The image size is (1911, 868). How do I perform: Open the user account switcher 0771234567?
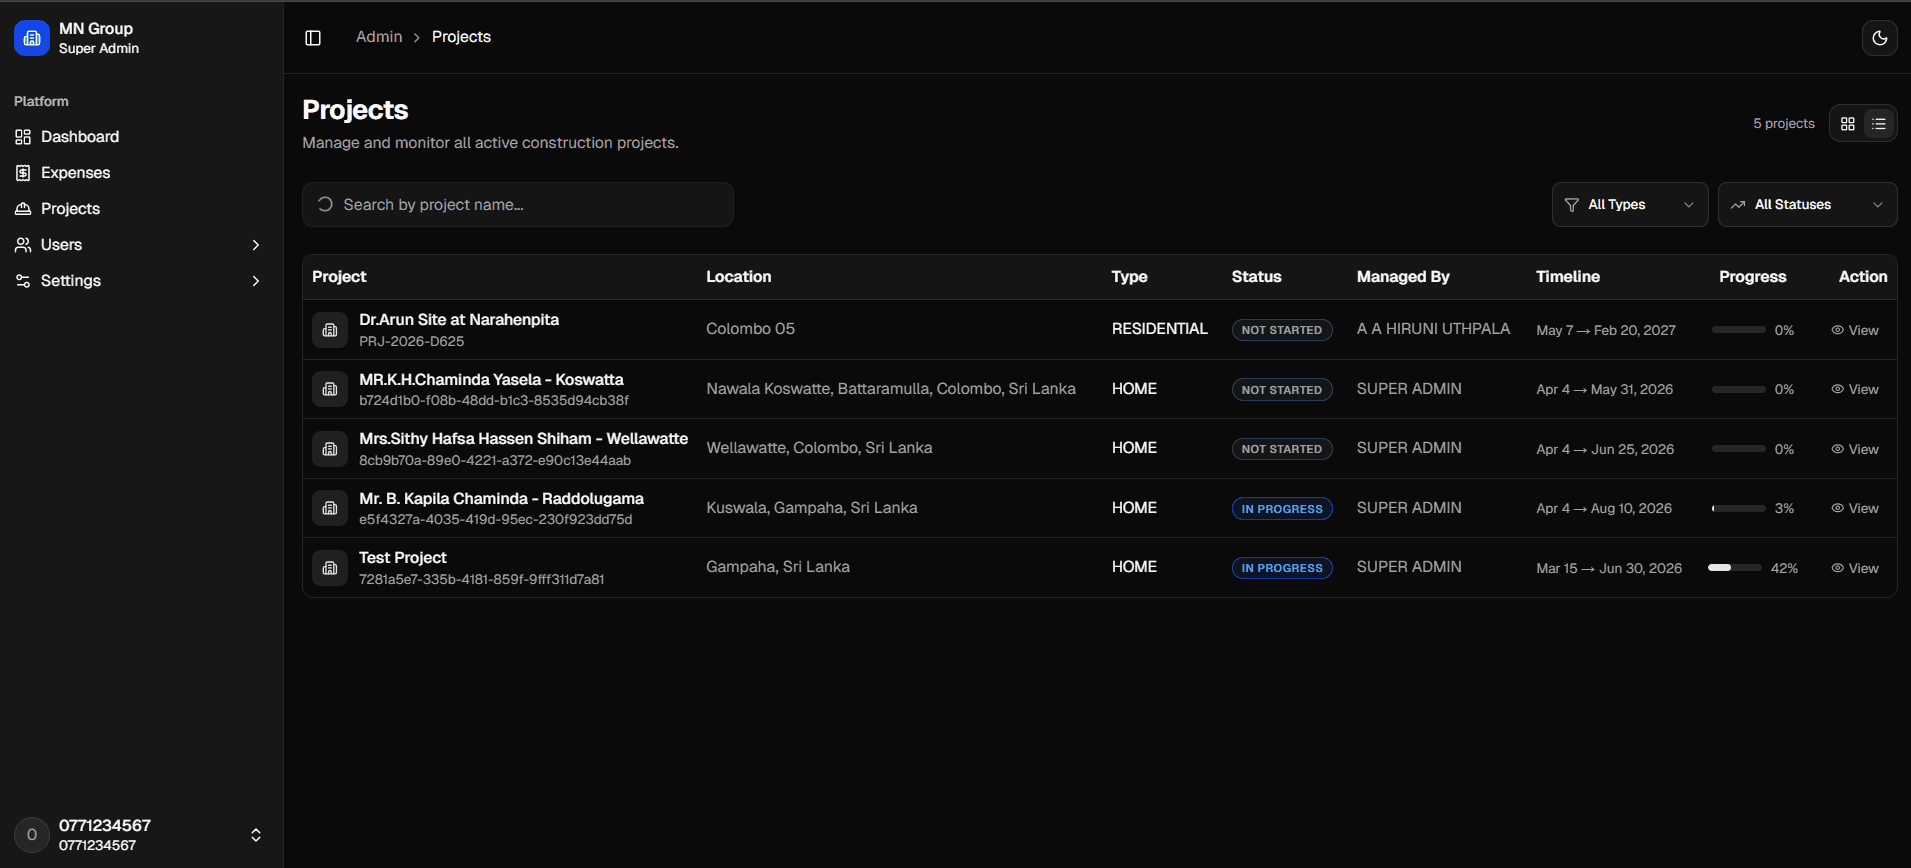coord(142,835)
